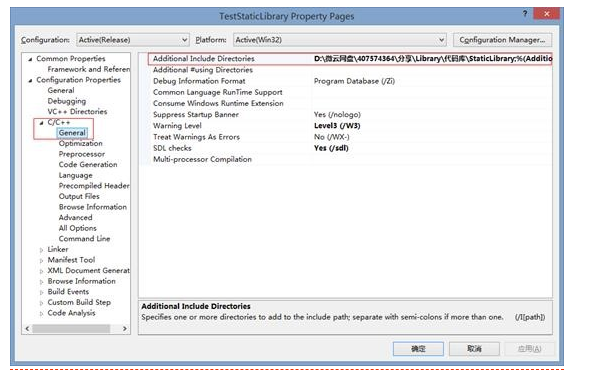Select Additional #using Directories property

coord(203,70)
